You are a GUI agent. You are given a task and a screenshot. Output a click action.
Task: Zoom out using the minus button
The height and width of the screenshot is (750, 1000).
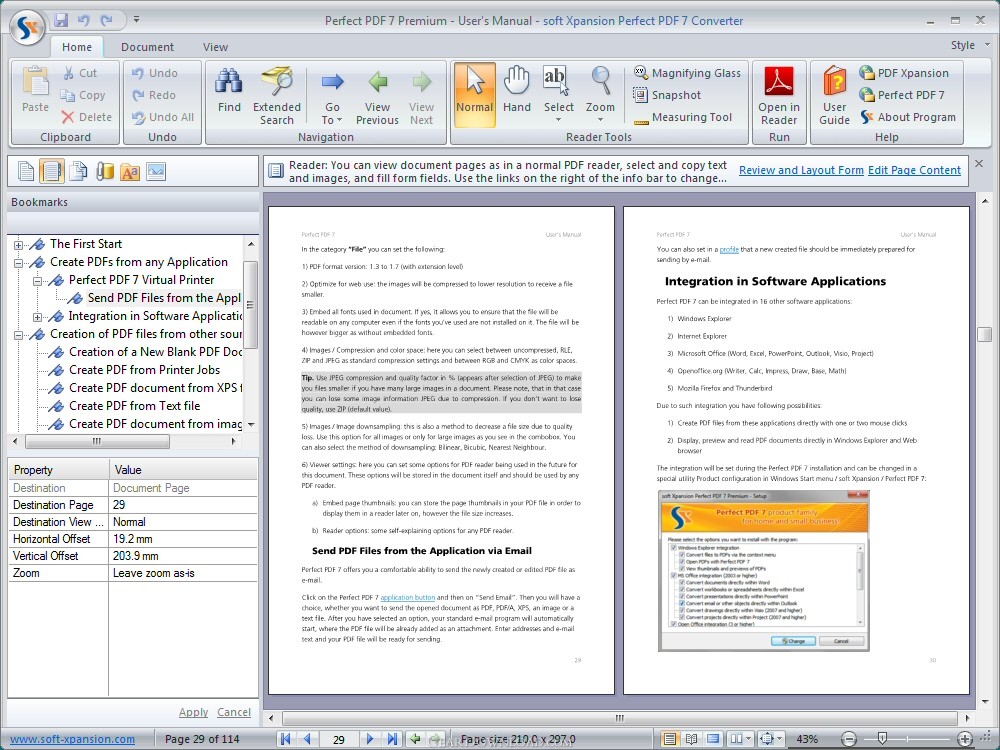coord(849,739)
